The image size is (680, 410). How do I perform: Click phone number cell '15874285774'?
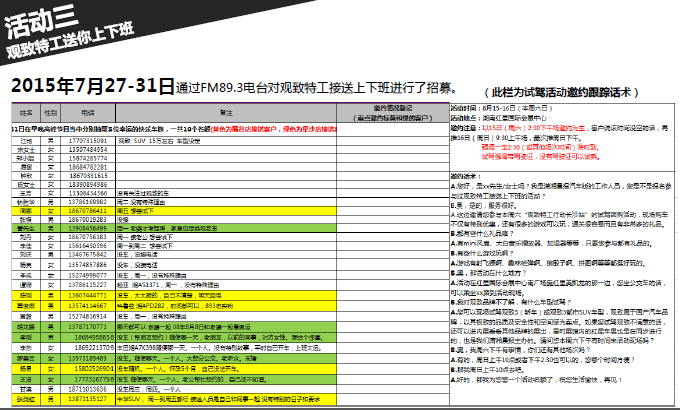tap(88, 158)
